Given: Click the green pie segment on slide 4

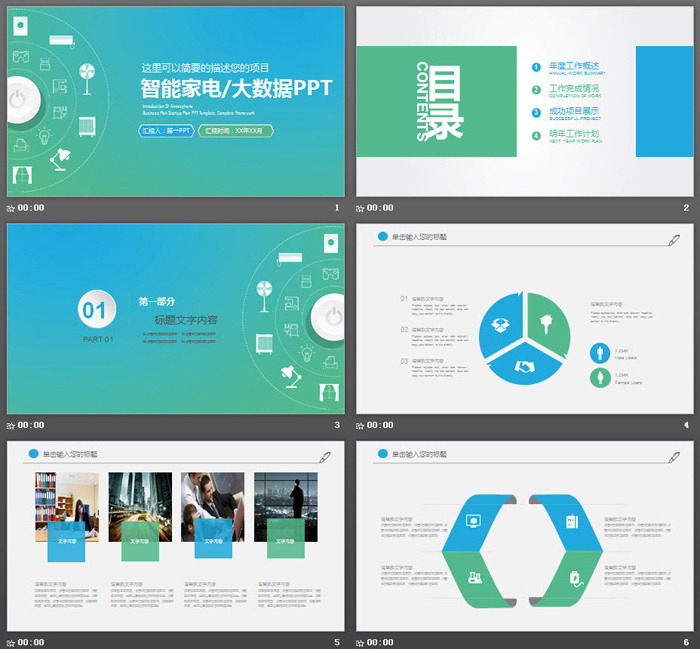Looking at the screenshot, I should (x=548, y=324).
